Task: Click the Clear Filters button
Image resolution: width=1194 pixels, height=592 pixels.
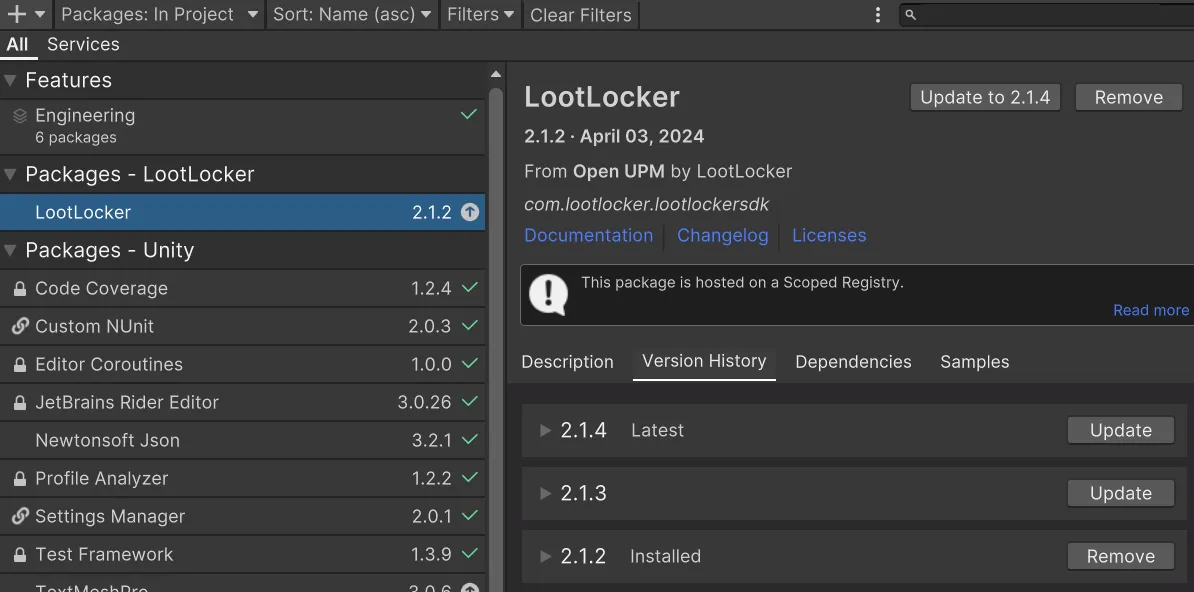Action: pyautogui.click(x=581, y=14)
